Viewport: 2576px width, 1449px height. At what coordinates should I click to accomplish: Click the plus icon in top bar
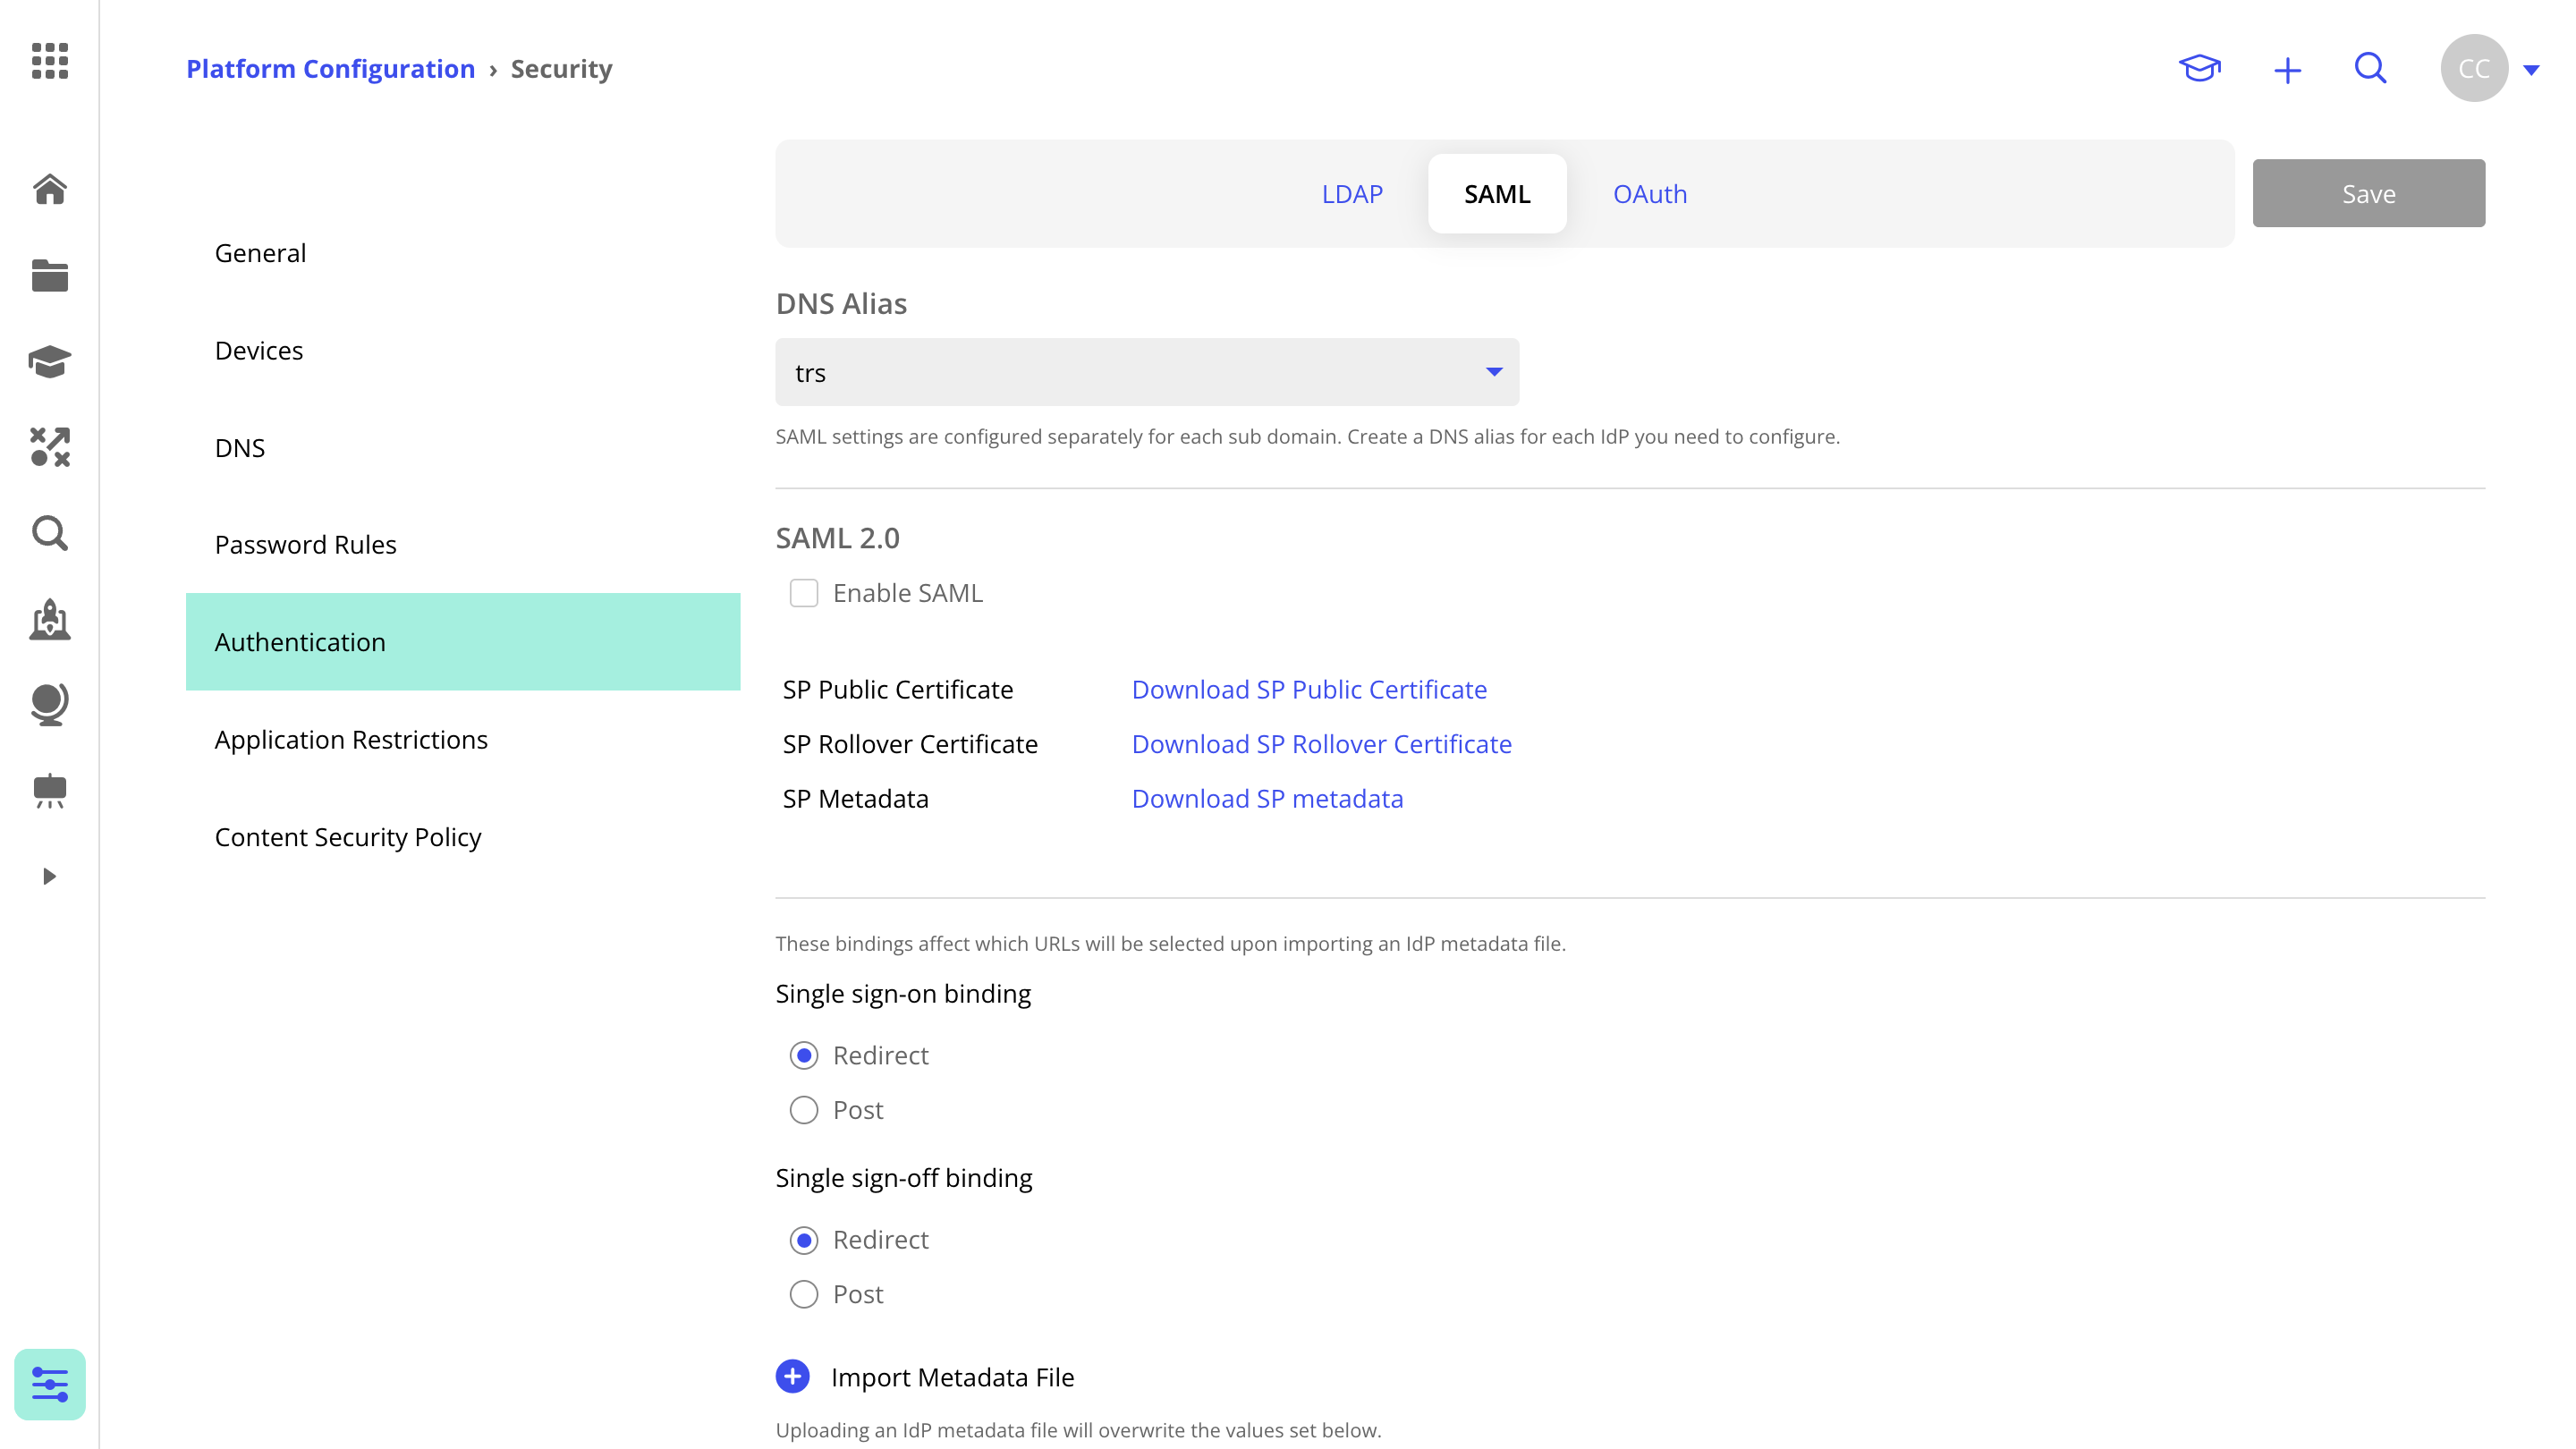click(2287, 70)
